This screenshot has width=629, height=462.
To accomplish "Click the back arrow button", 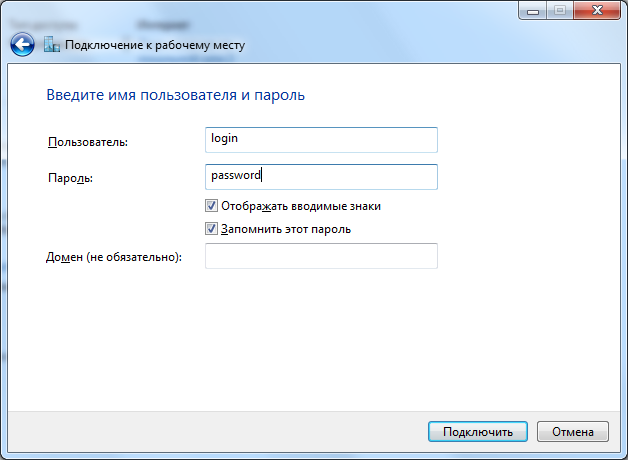I will (x=22, y=45).
